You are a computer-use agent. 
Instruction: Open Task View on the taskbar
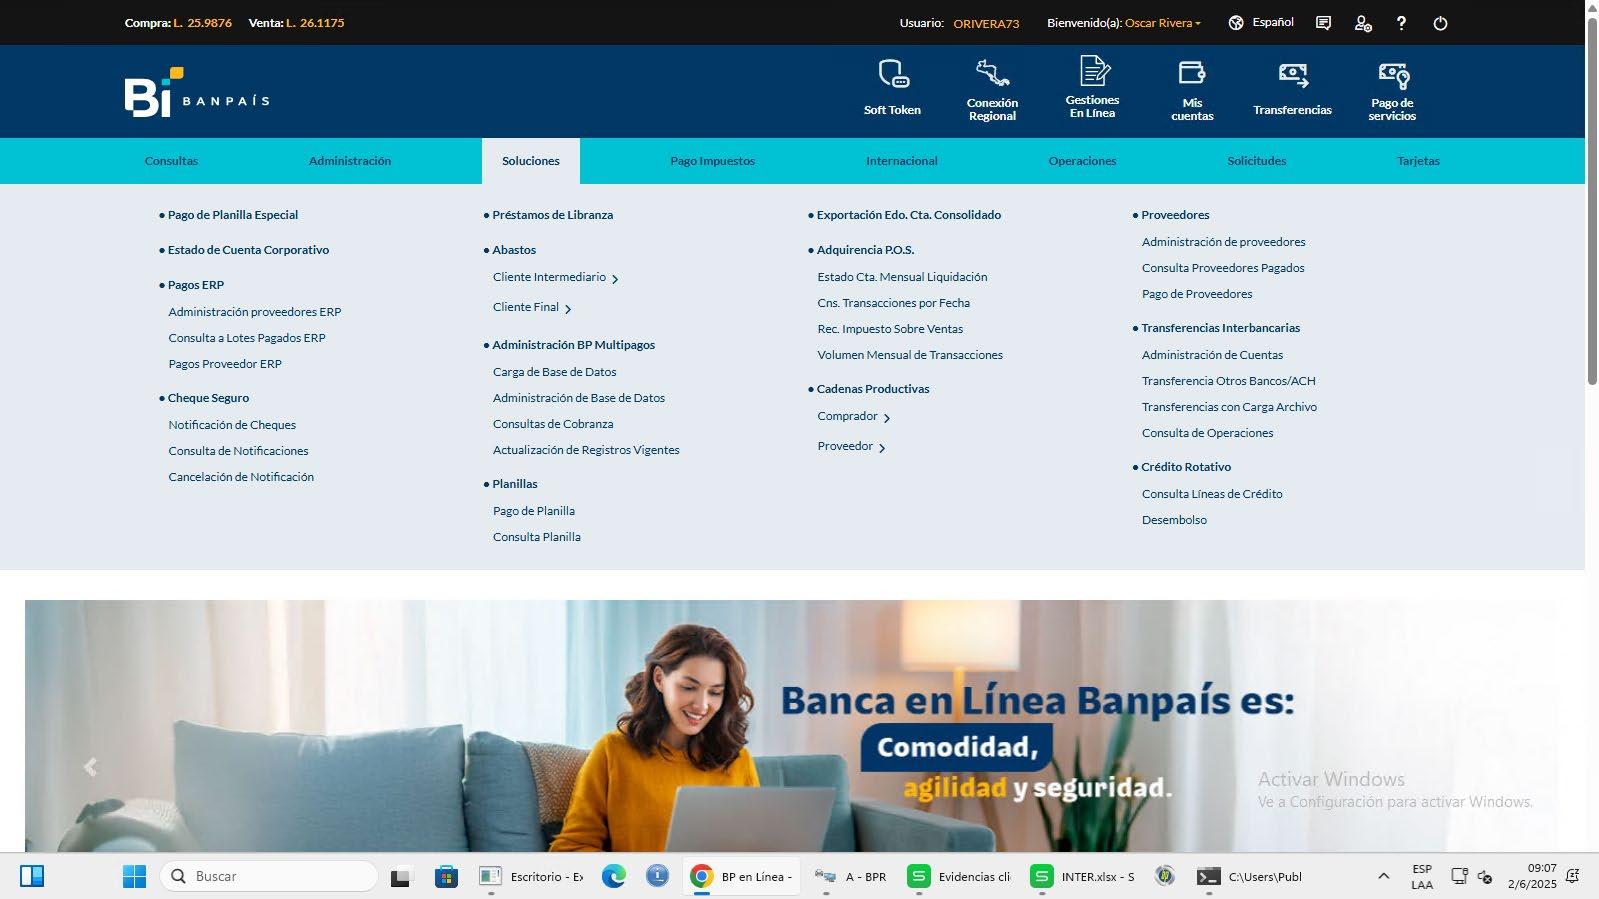click(401, 877)
